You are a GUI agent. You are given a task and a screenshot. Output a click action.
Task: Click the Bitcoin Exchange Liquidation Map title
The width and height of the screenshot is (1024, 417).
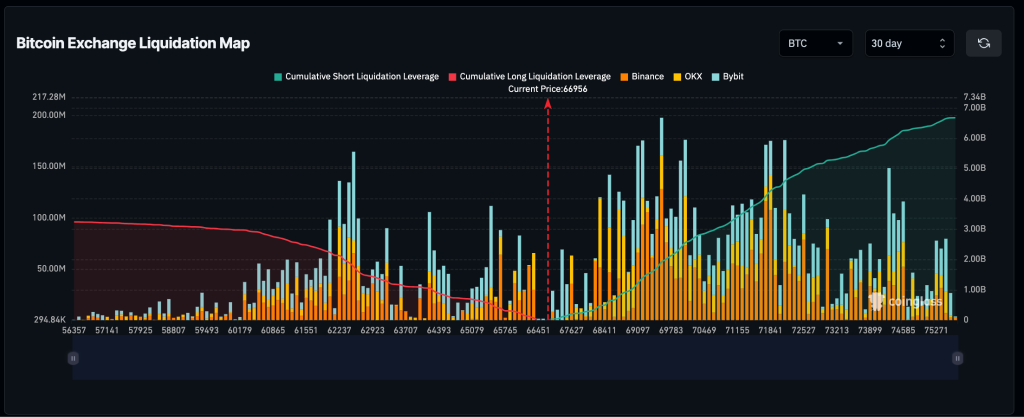coord(133,44)
